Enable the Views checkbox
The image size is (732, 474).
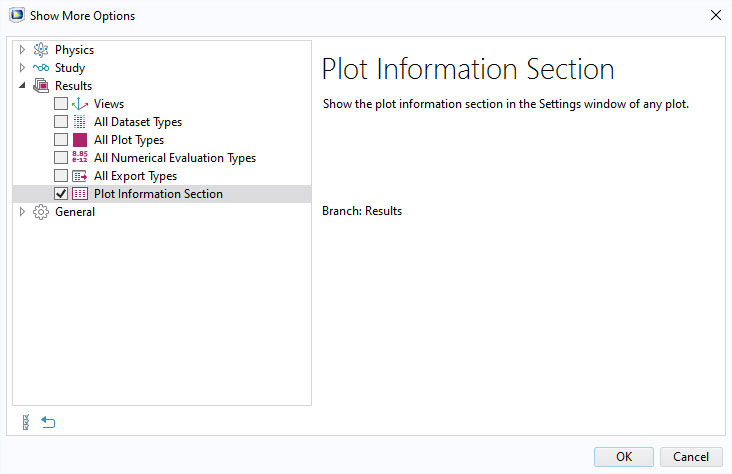[61, 104]
